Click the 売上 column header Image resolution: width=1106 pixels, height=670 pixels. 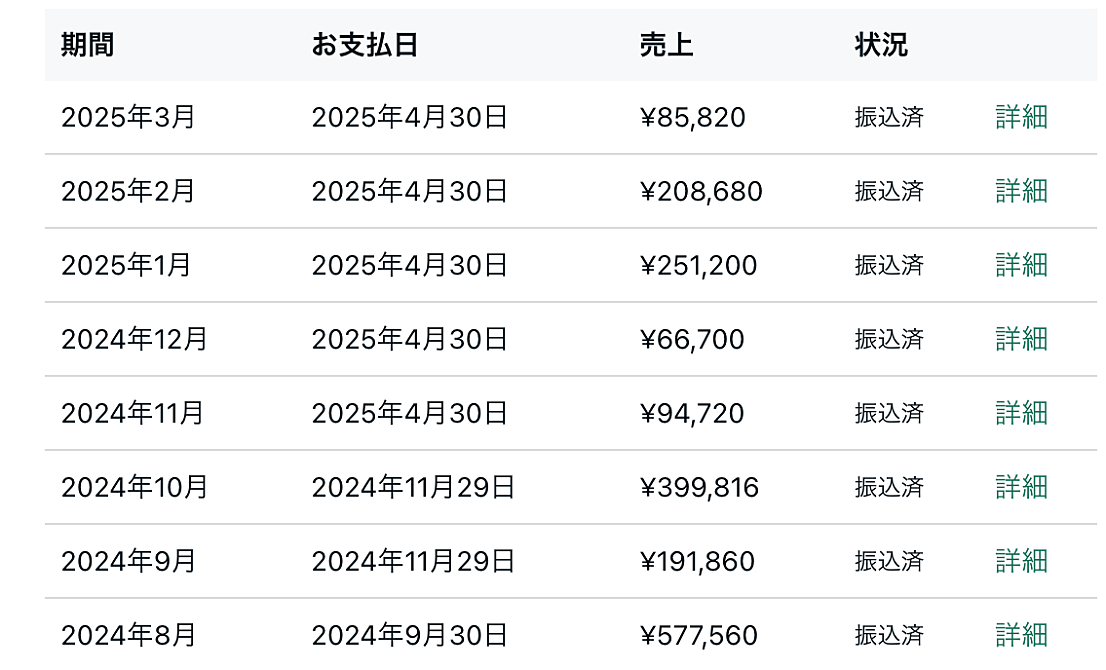(667, 45)
